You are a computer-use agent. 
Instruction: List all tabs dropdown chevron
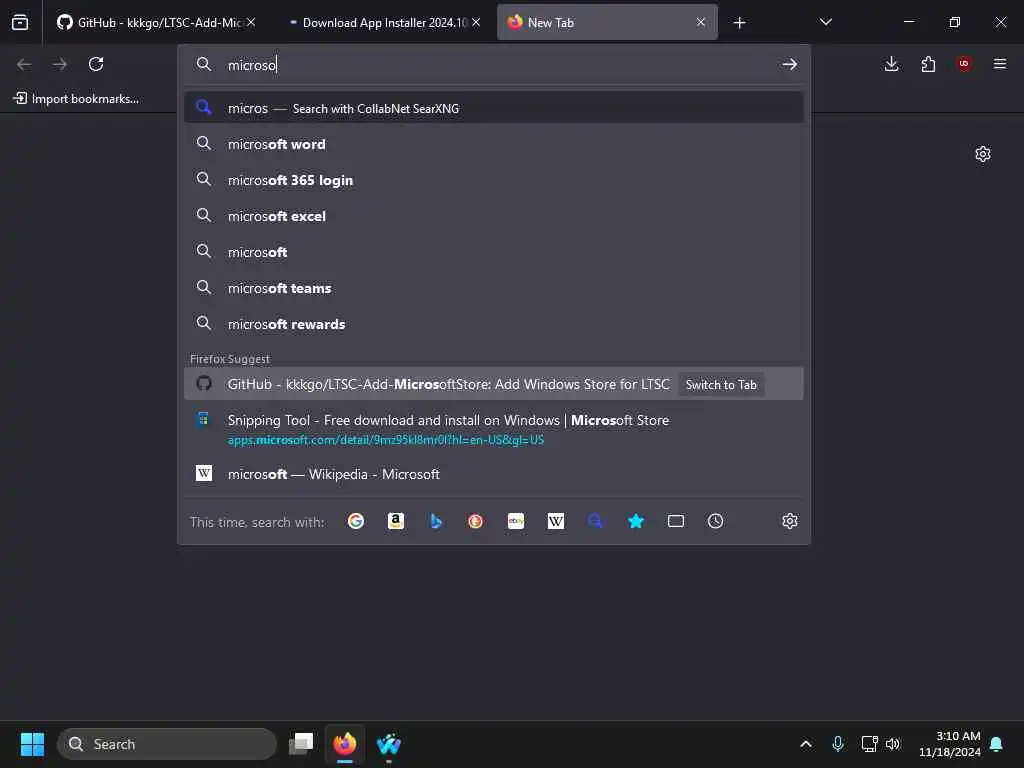pyautogui.click(x=825, y=22)
